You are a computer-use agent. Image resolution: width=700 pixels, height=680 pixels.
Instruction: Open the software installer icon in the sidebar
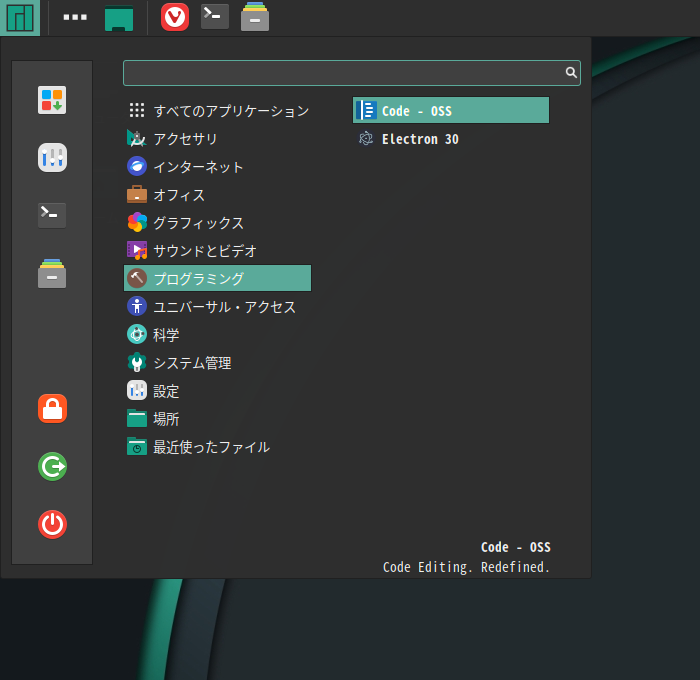click(52, 100)
